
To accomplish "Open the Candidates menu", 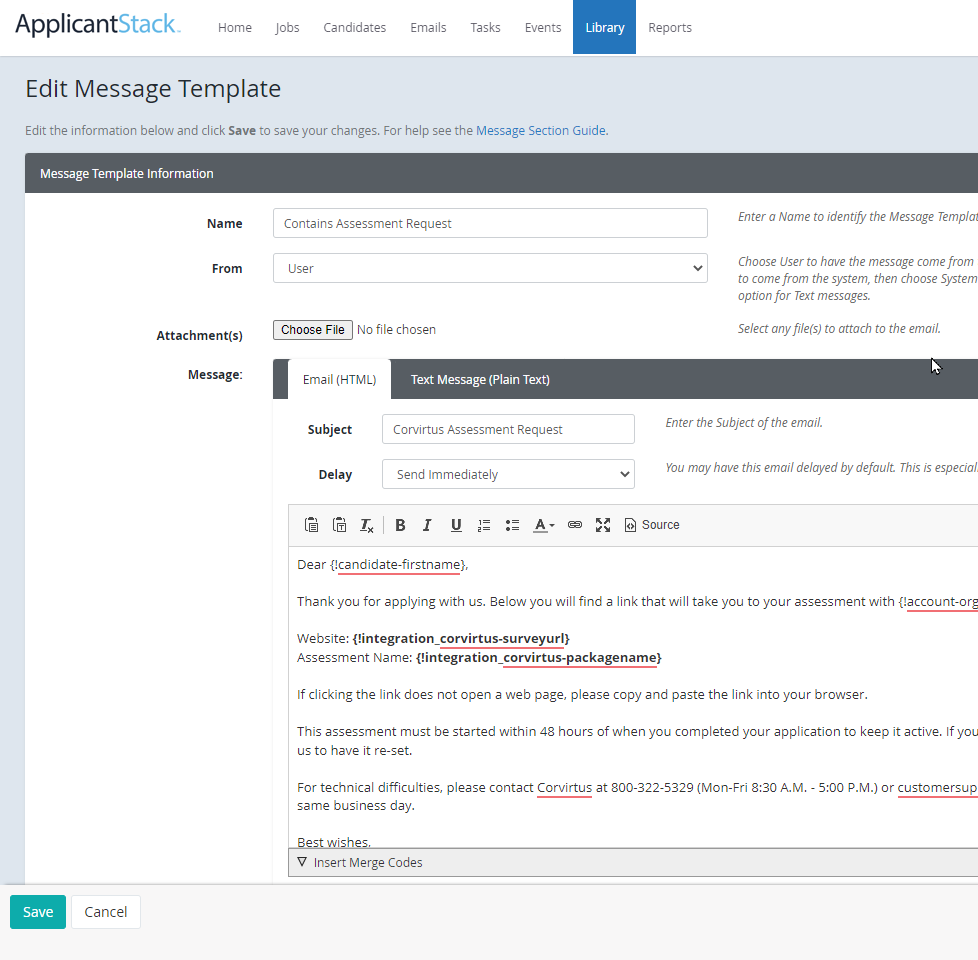I will (x=354, y=27).
